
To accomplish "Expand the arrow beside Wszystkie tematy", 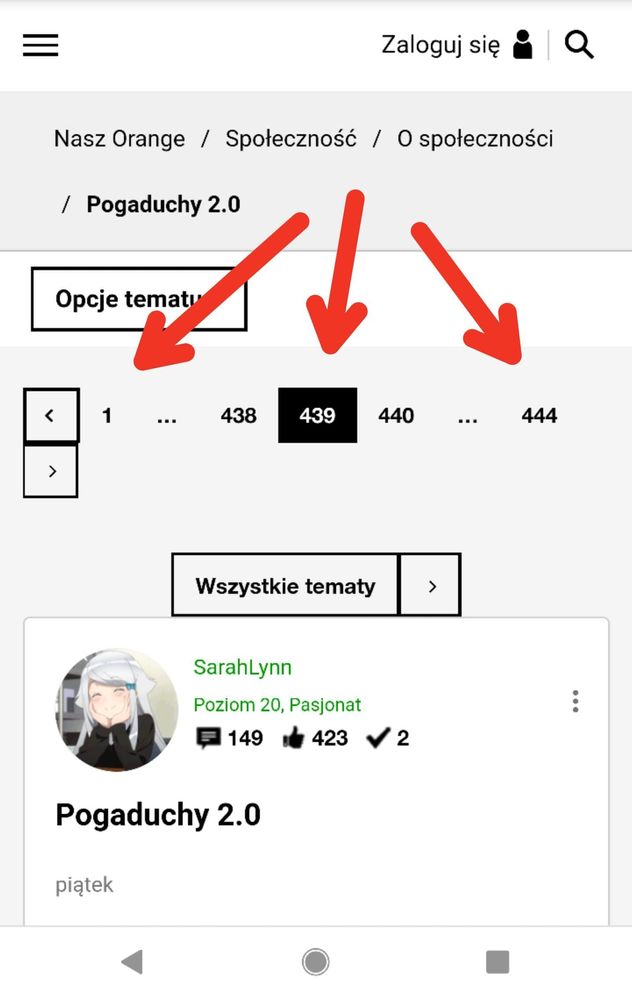I will coord(431,586).
